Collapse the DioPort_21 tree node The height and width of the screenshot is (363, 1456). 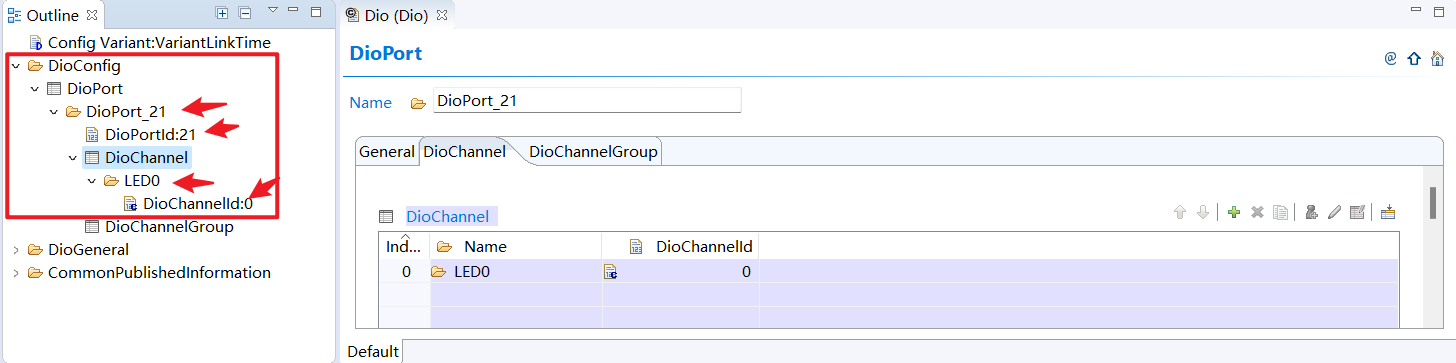pyautogui.click(x=53, y=112)
